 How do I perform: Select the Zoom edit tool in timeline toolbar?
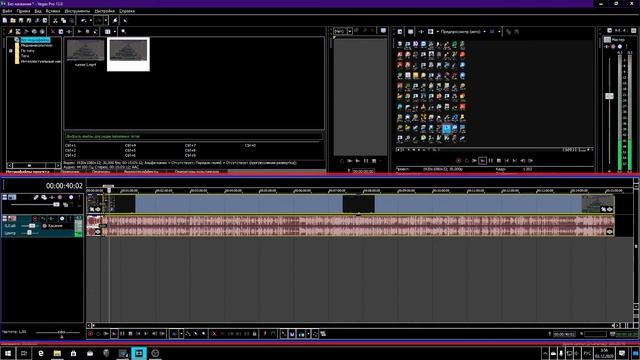204,334
